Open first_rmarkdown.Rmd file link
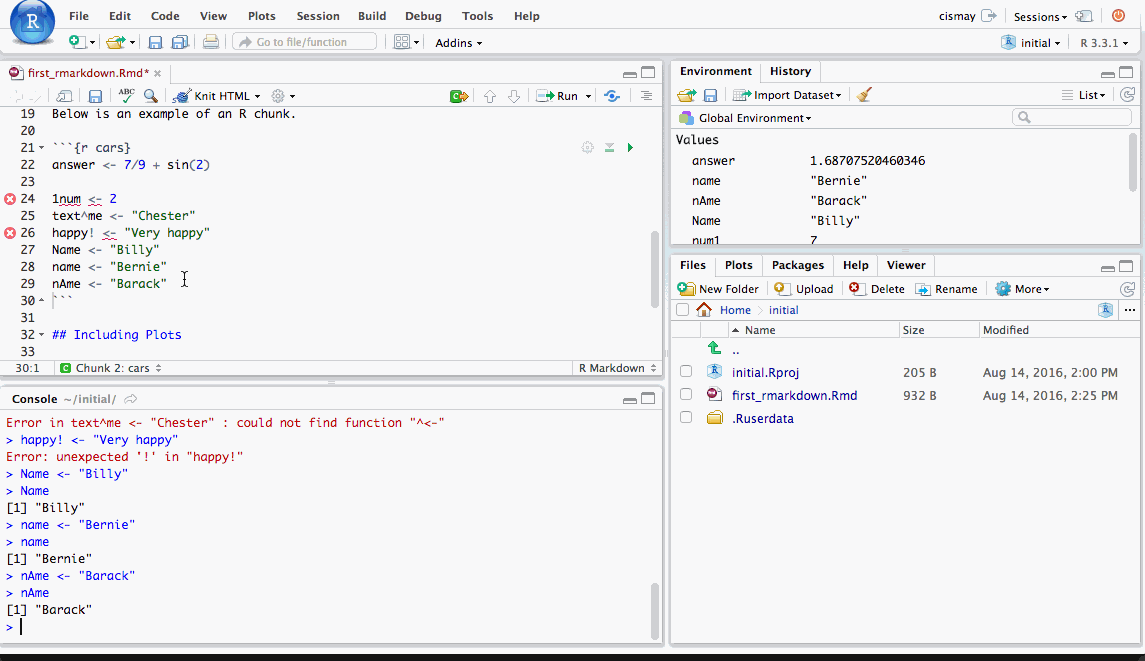Image resolution: width=1145 pixels, height=661 pixels. point(794,395)
